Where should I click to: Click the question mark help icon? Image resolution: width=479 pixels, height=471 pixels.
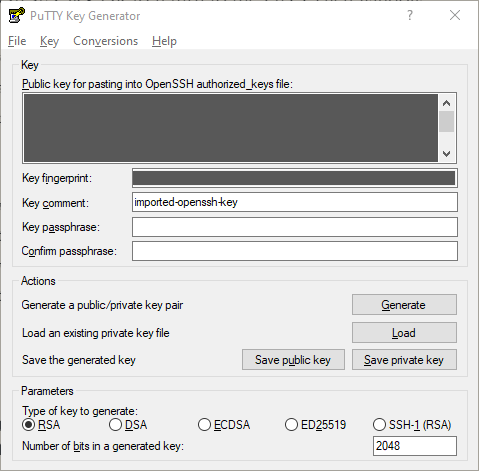pyautogui.click(x=410, y=15)
